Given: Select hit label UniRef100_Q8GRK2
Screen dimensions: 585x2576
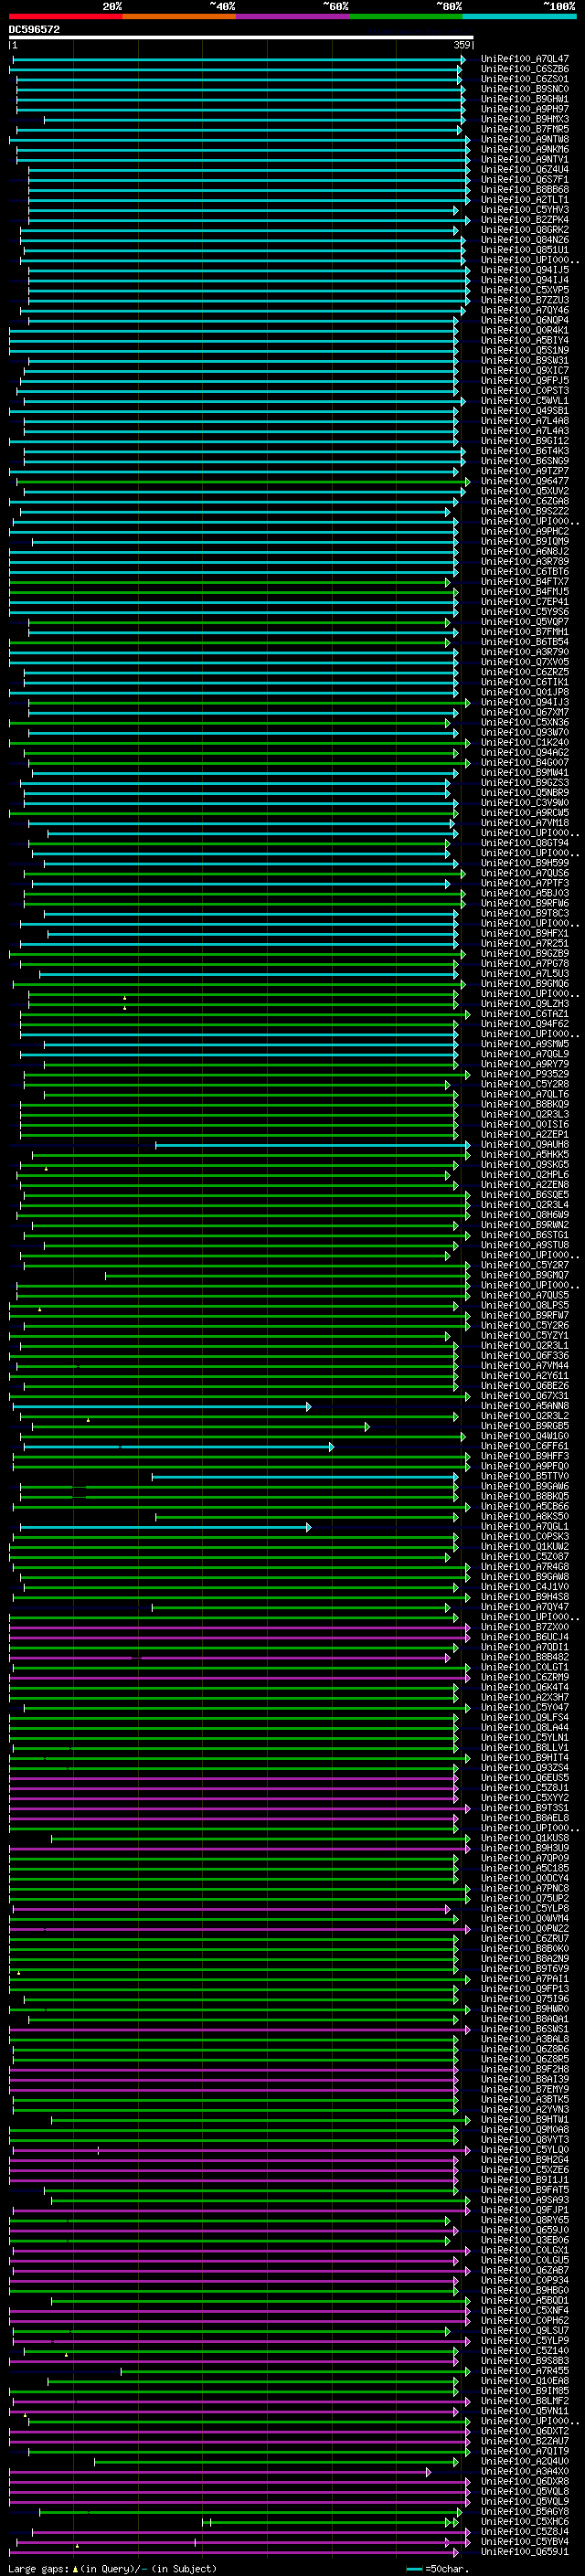Looking at the screenshot, I should [524, 230].
